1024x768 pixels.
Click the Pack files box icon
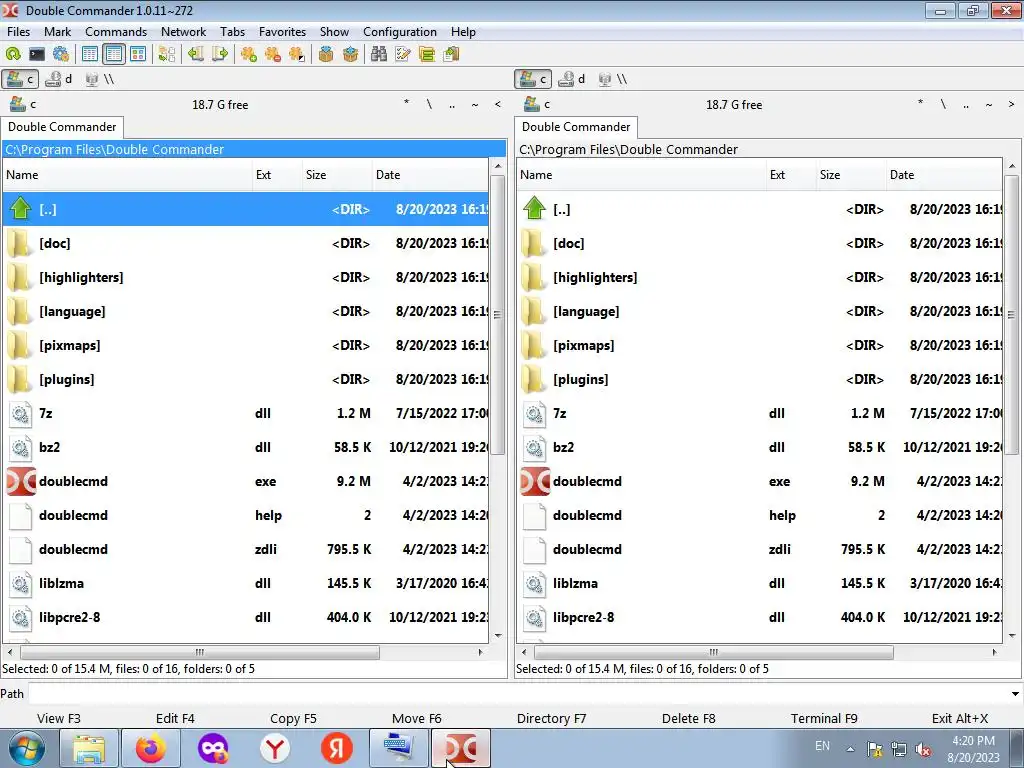click(x=326, y=54)
